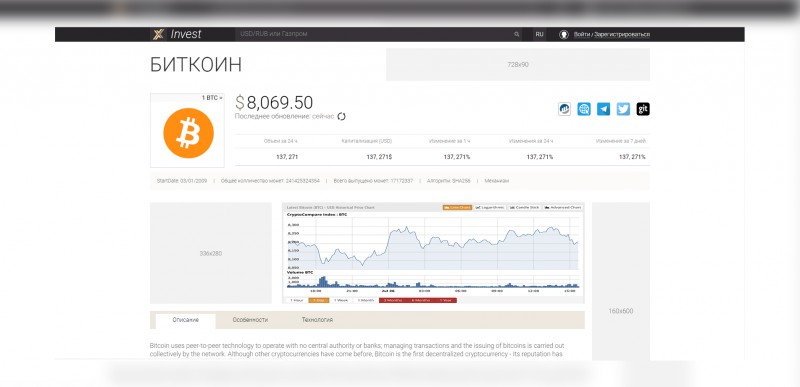
Task: Click value under Изменения за 24 ч
Action: point(539,157)
